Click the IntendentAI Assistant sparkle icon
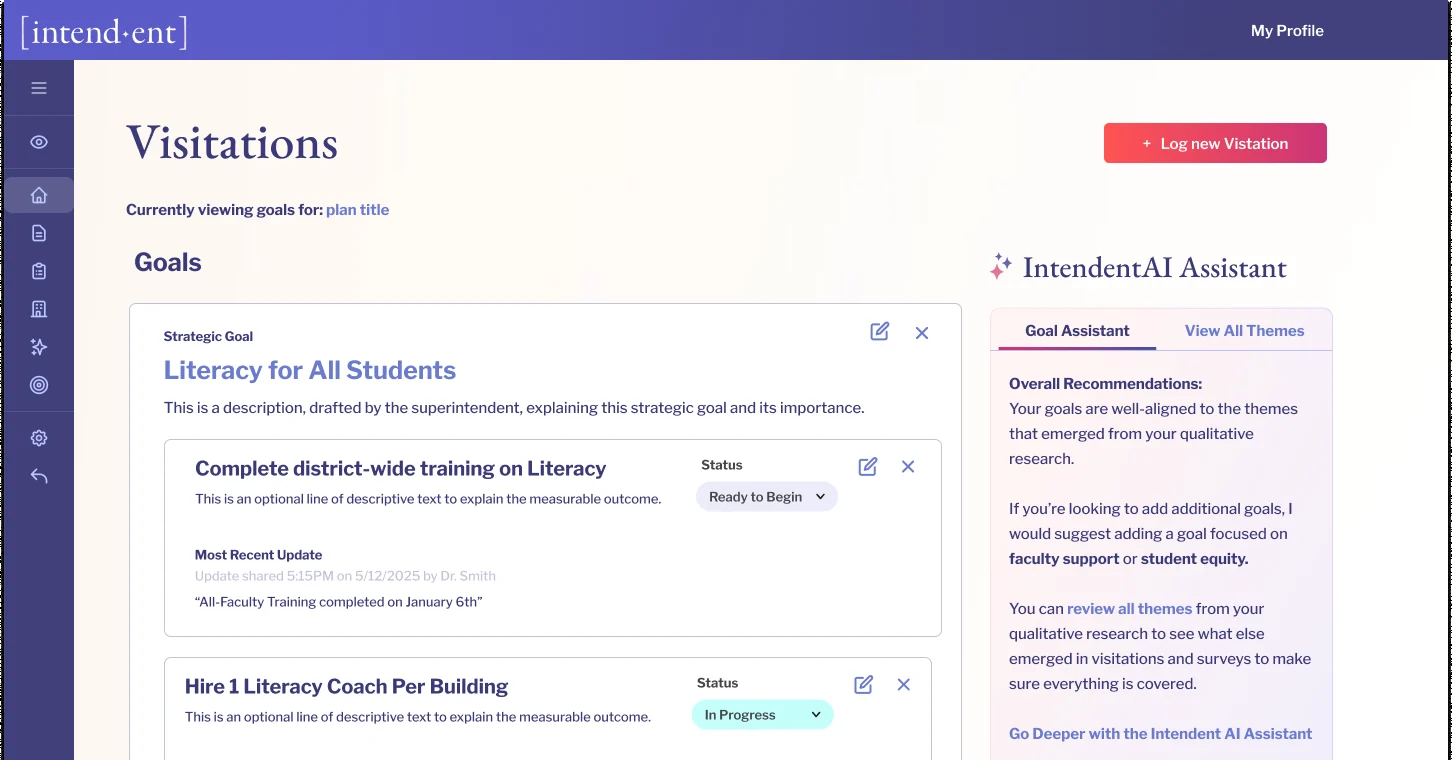Viewport: 1452px width, 760px height. [x=1001, y=266]
